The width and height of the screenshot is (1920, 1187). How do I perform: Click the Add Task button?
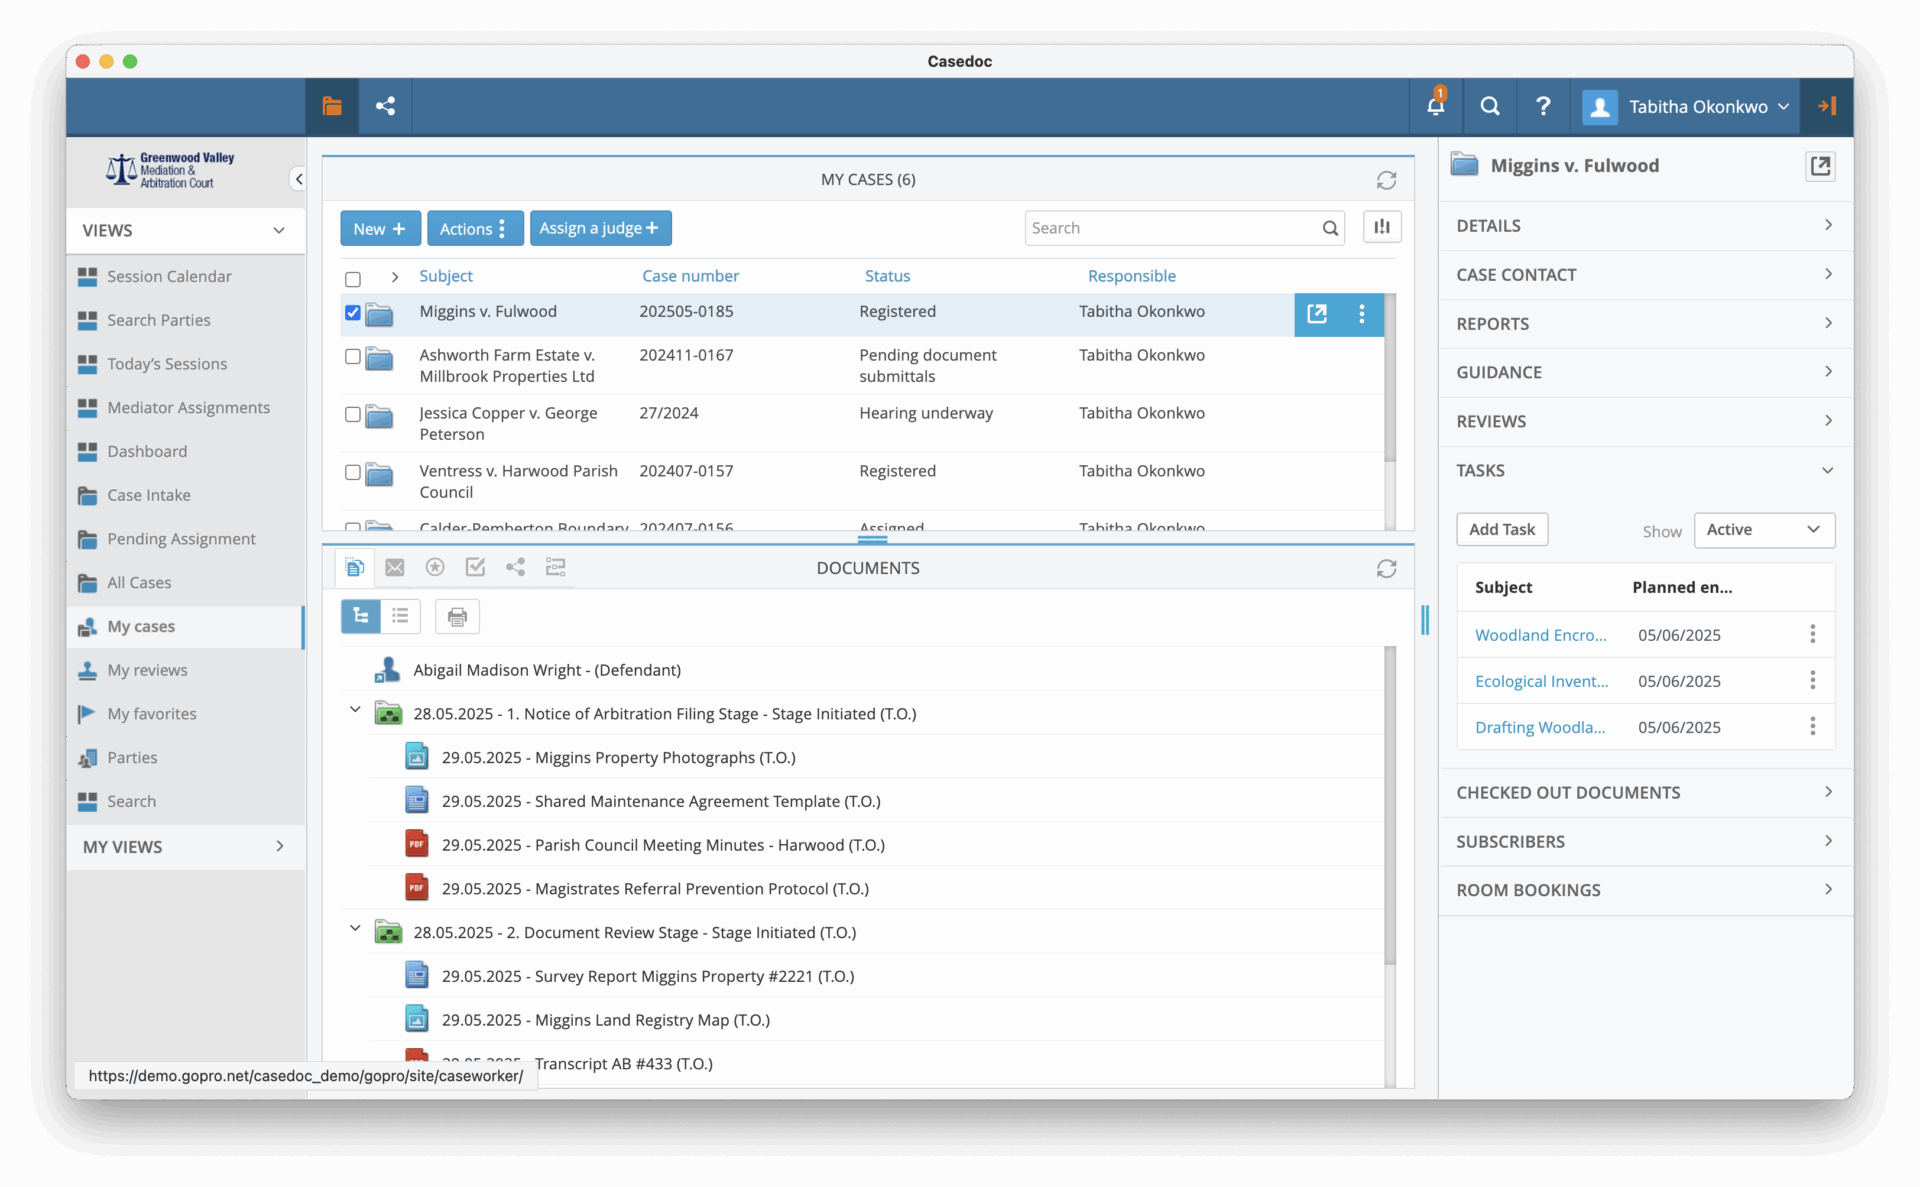coord(1501,530)
